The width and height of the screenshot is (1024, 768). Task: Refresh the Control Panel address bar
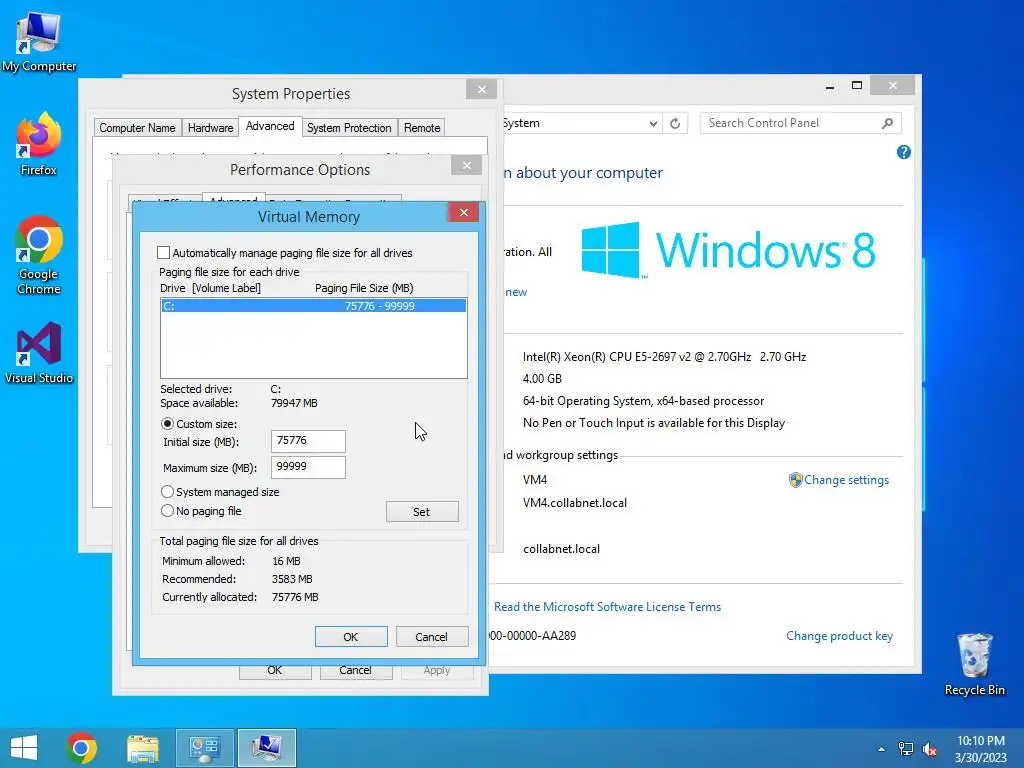pos(675,123)
